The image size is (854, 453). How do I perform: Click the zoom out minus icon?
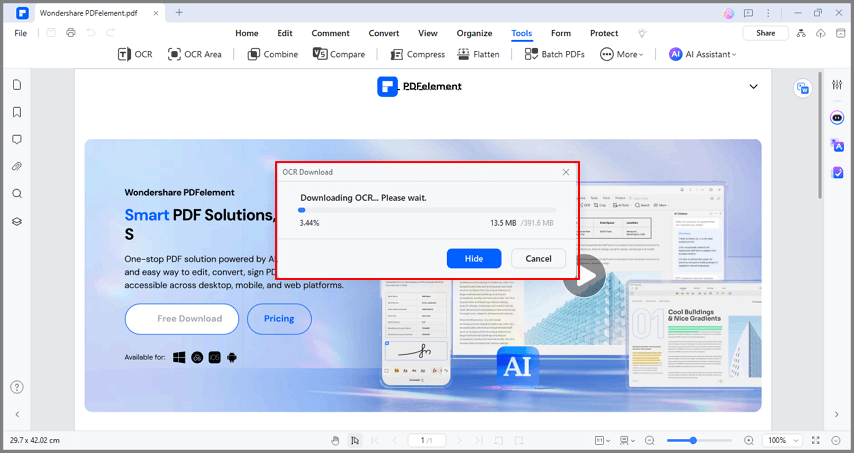point(650,440)
